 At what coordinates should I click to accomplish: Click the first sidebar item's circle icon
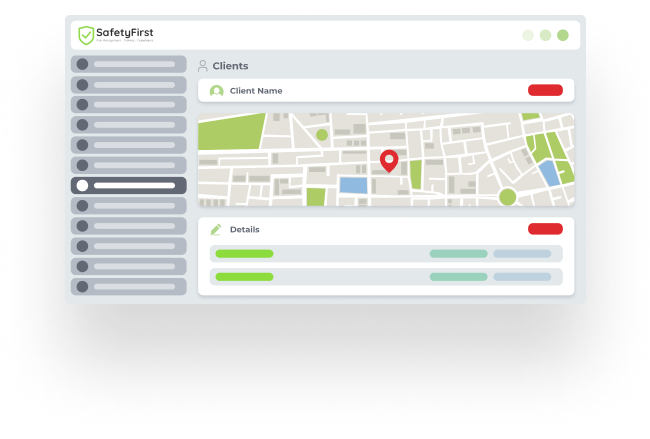click(x=82, y=64)
